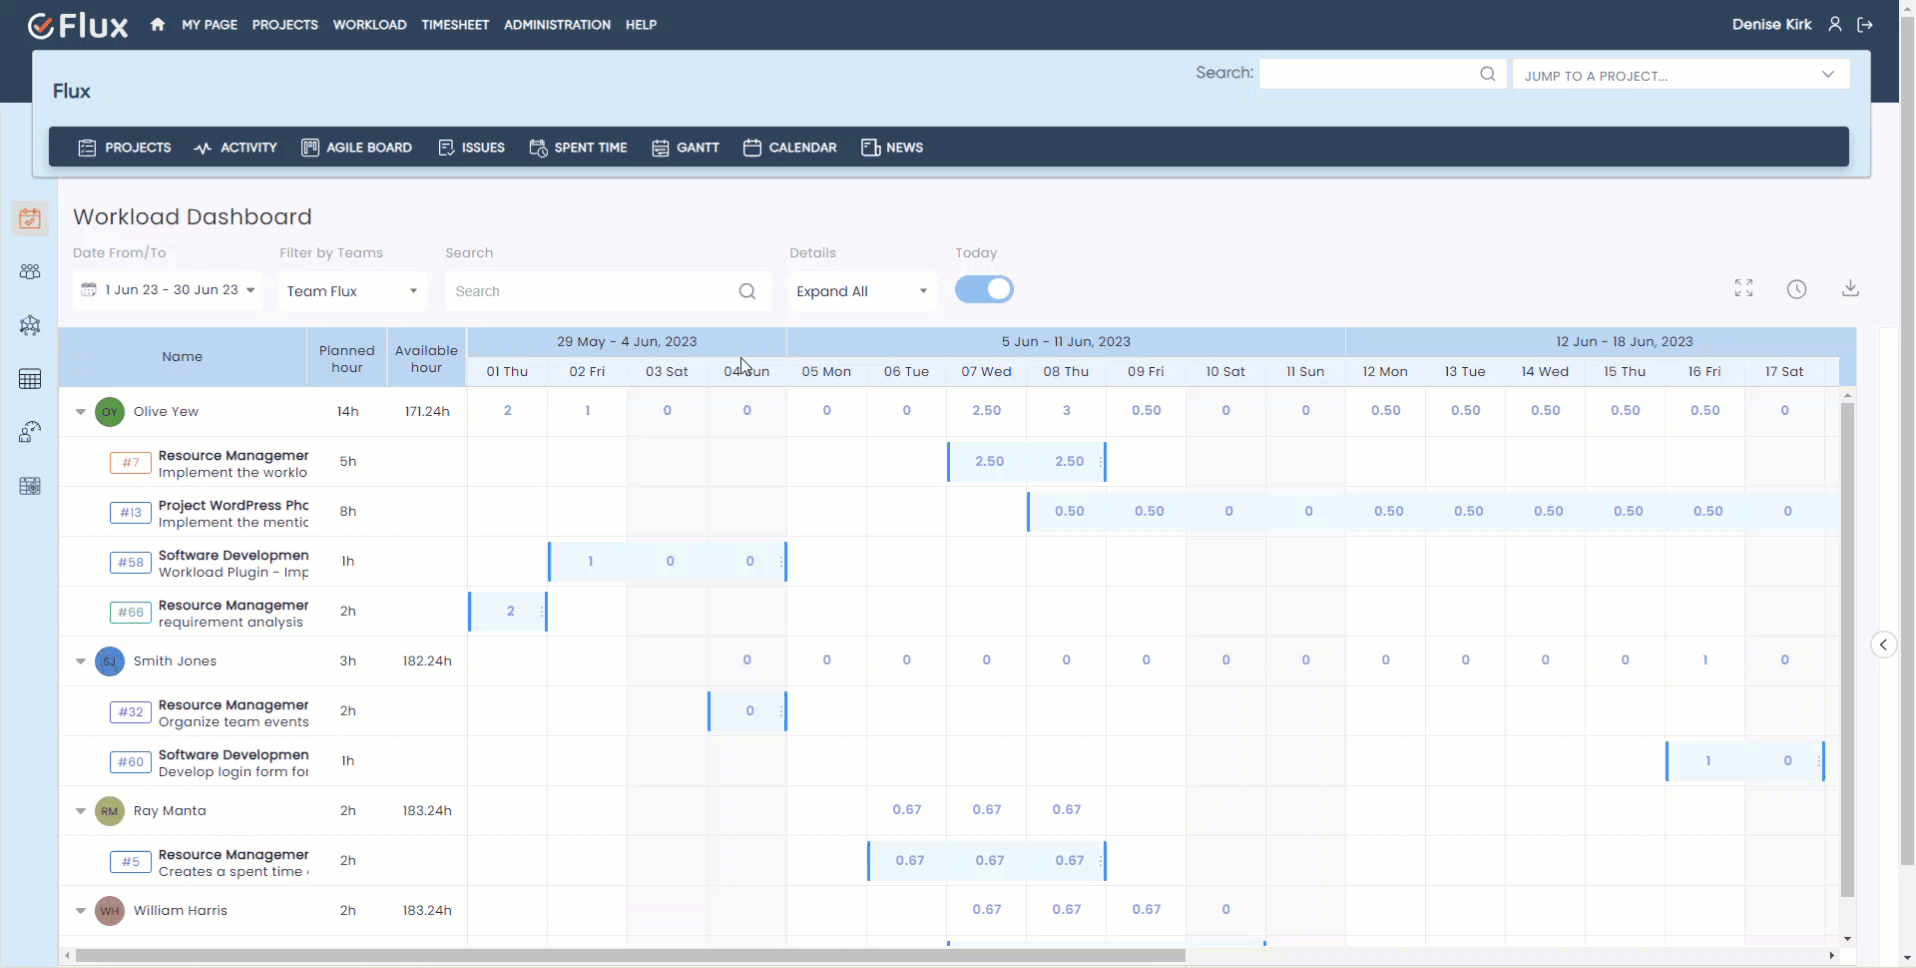
Task: Switch to the Gantt tab
Action: [686, 147]
